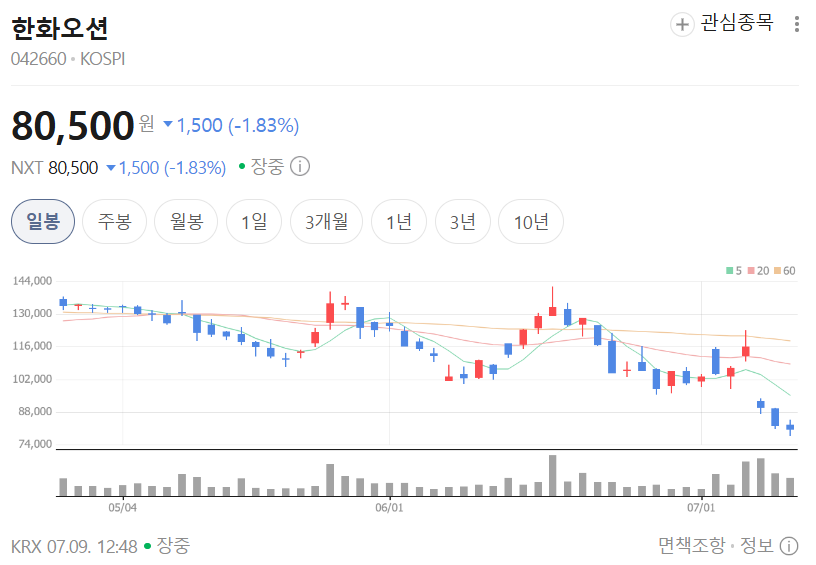Click the 144,000 price axis label
The width and height of the screenshot is (816, 565).
point(32,281)
